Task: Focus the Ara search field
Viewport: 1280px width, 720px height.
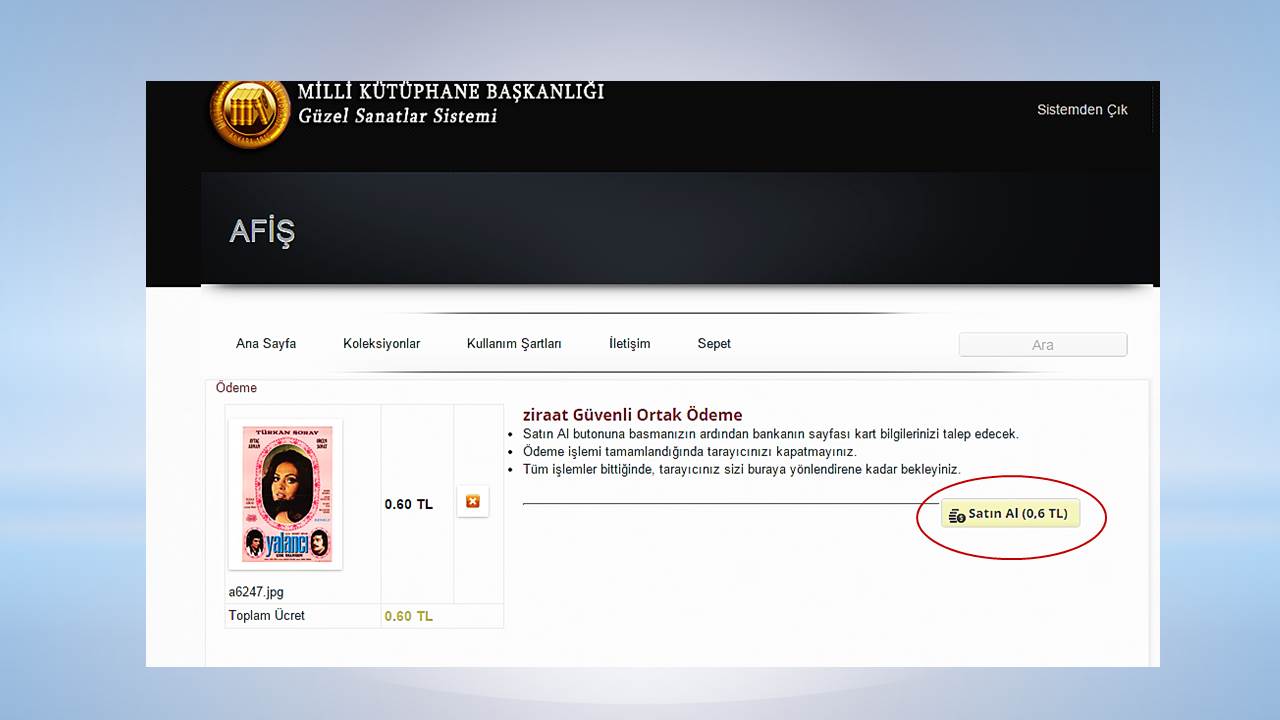Action: click(1042, 345)
